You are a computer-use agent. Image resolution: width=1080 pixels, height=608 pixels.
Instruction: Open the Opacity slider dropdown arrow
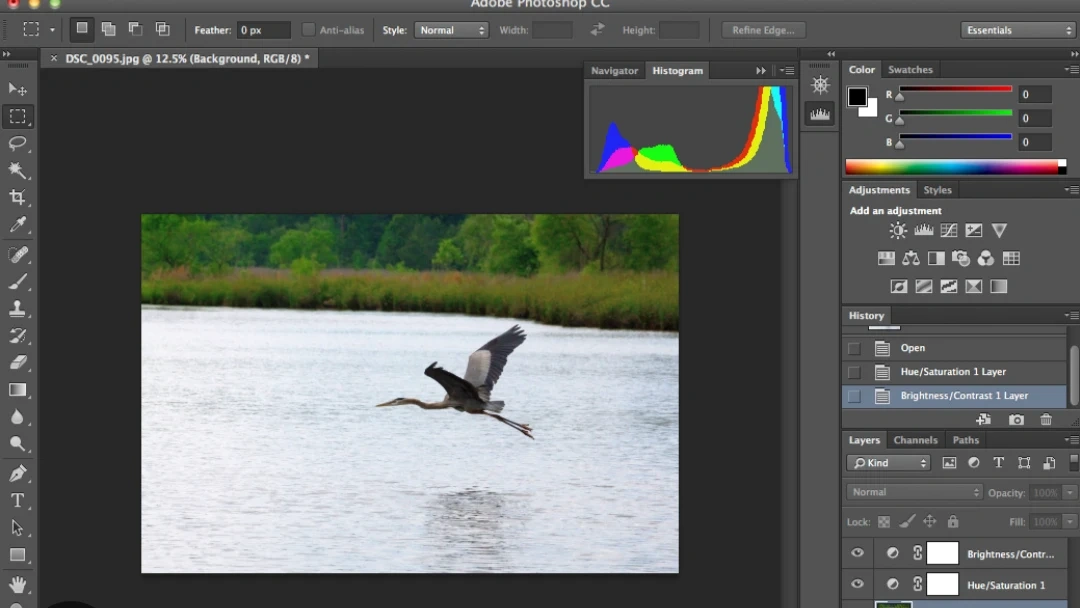coord(1070,493)
